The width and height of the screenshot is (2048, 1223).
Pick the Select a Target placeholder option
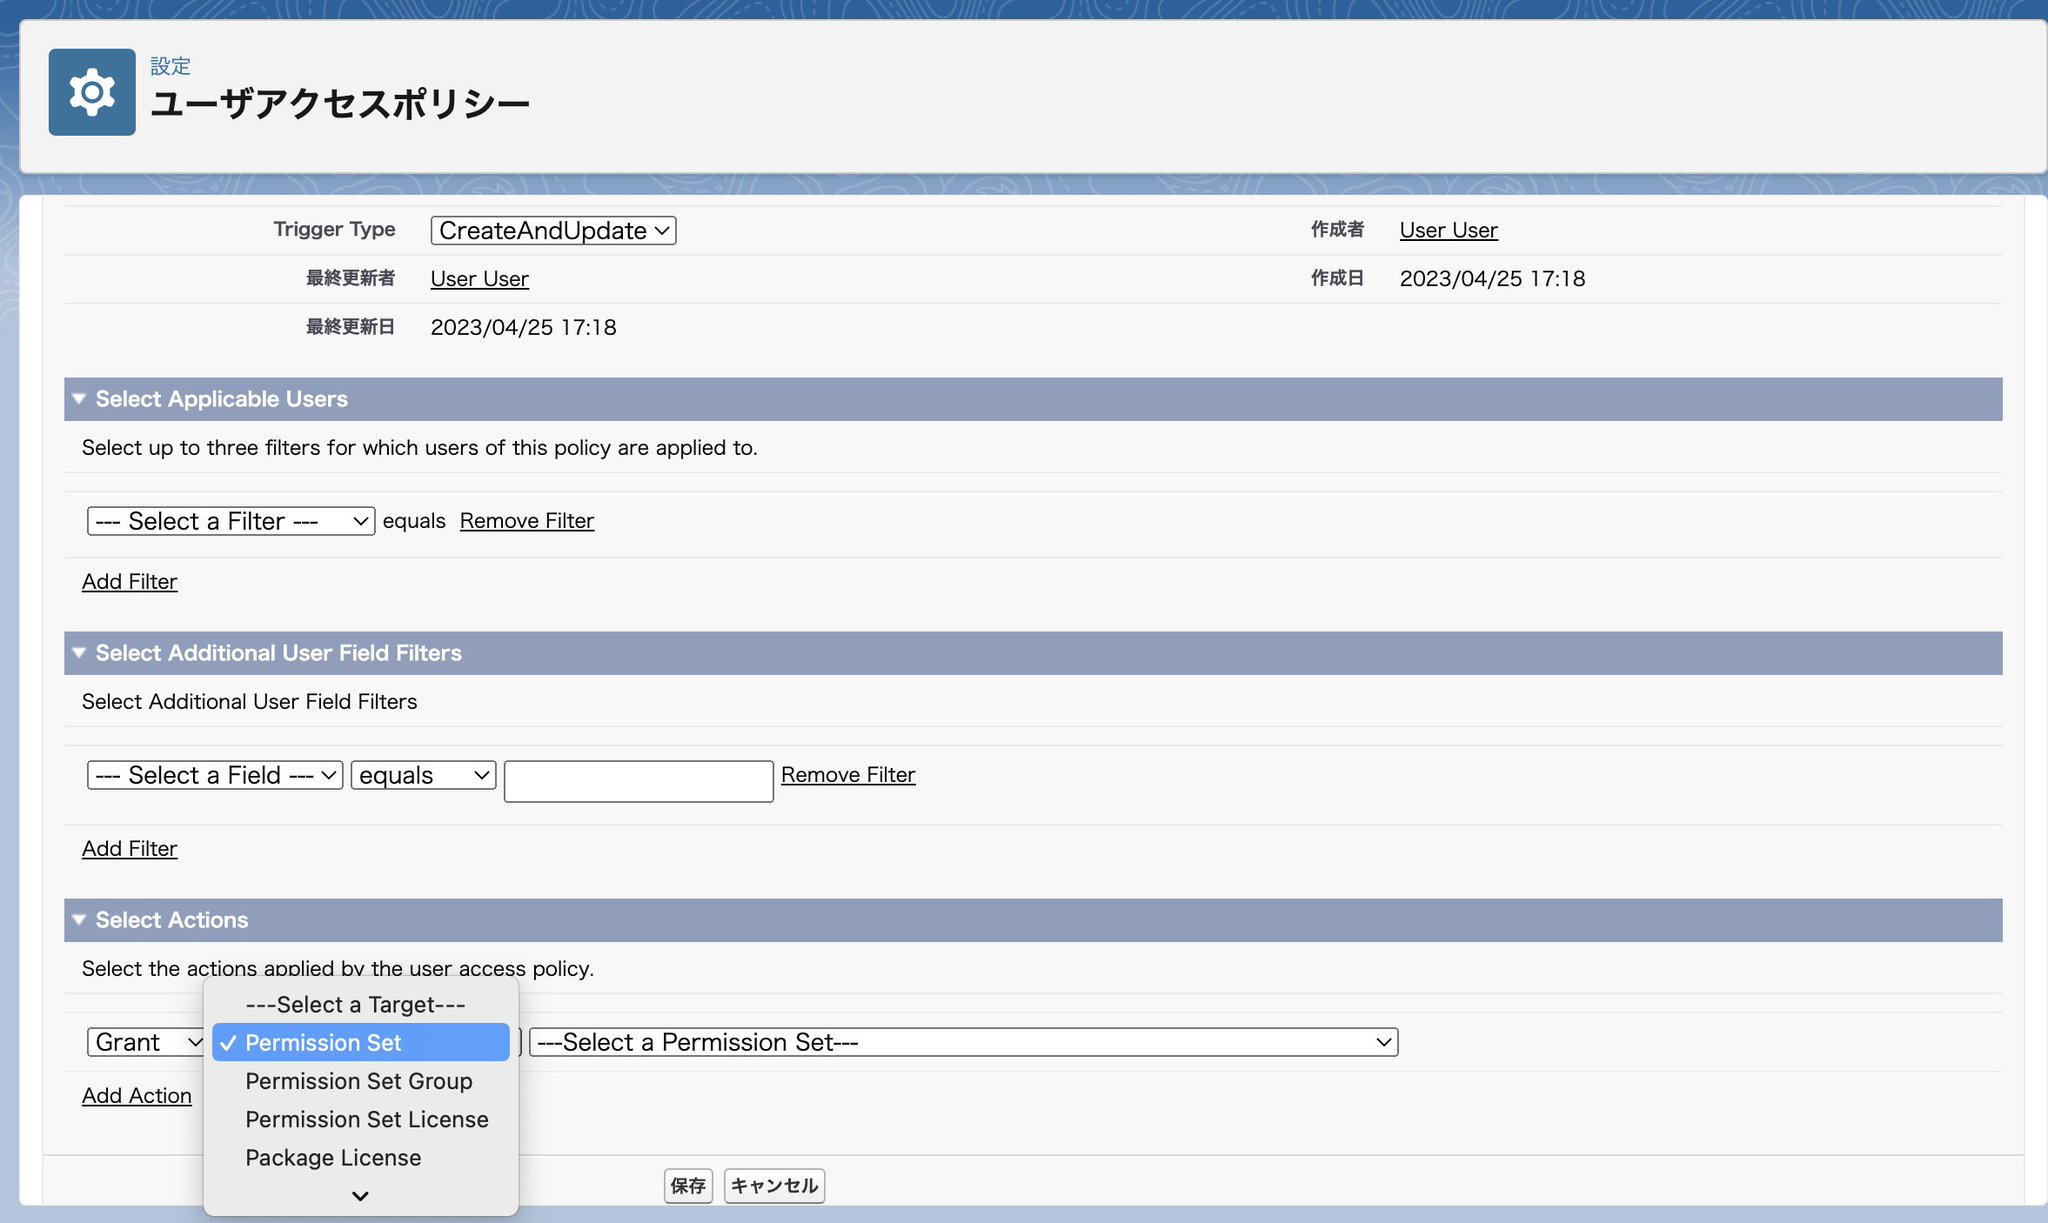click(355, 1004)
